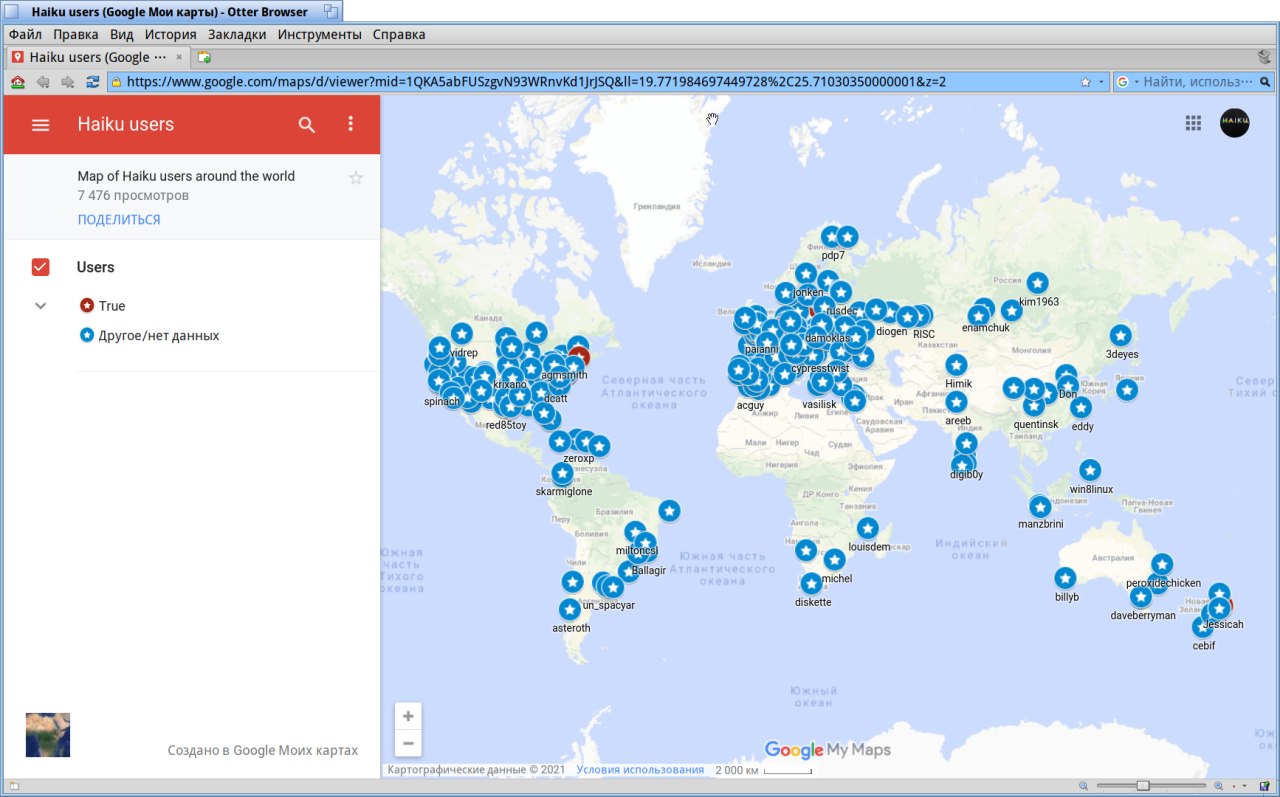The width and height of the screenshot is (1280, 797).
Task: Select the cebif map marker
Action: (x=1203, y=628)
